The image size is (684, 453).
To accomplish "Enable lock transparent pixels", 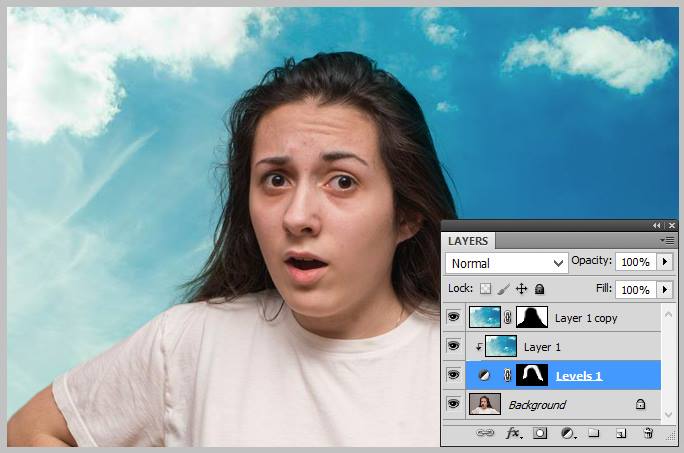I will coord(487,289).
